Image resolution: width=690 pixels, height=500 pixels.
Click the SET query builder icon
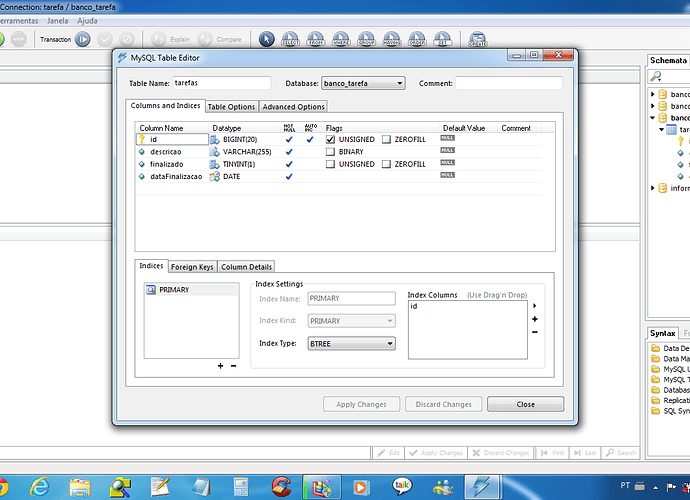(x=443, y=39)
